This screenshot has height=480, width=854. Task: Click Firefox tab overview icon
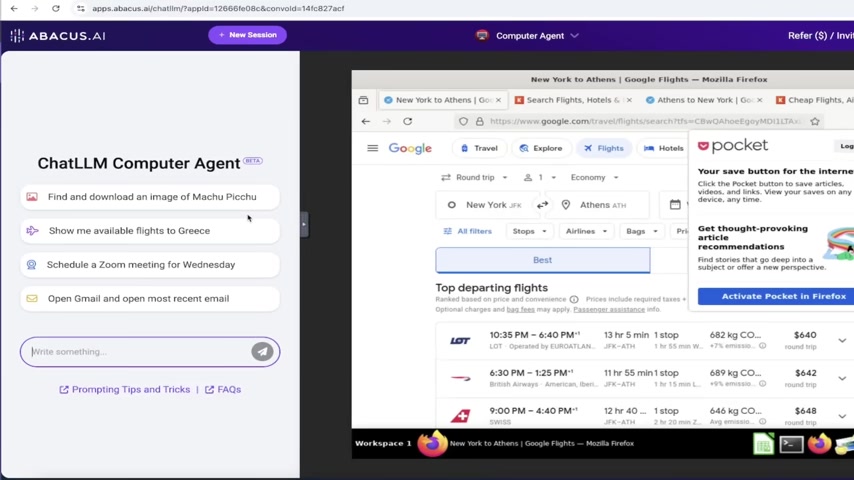pos(363,100)
